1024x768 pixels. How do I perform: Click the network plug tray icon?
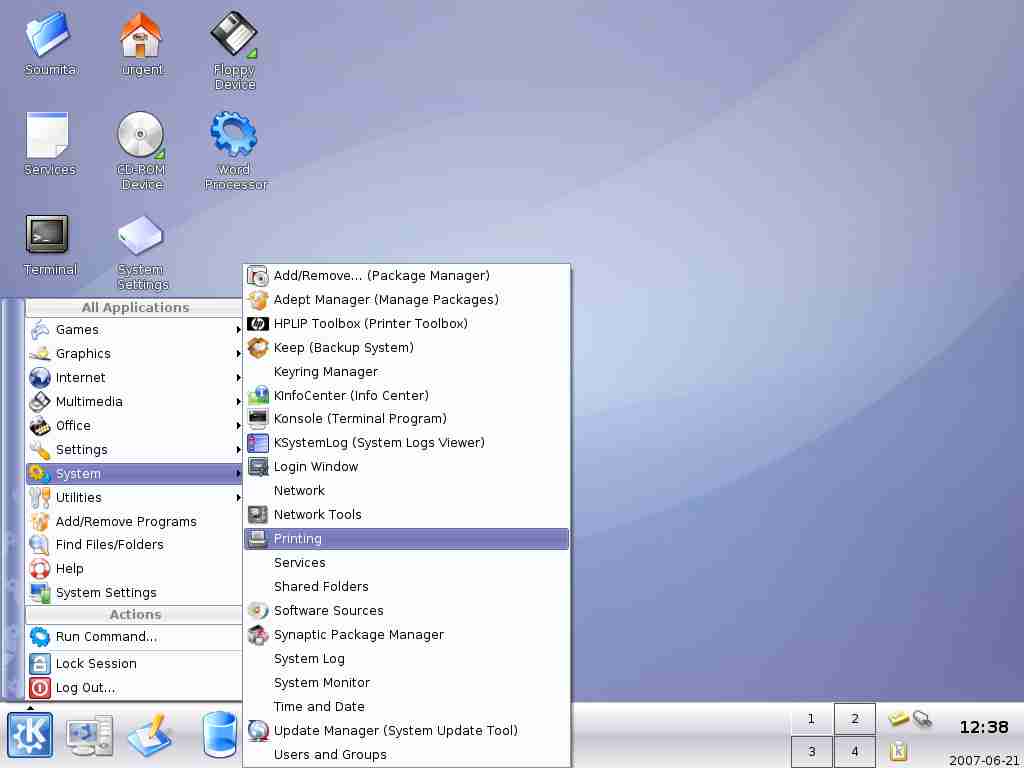922,718
